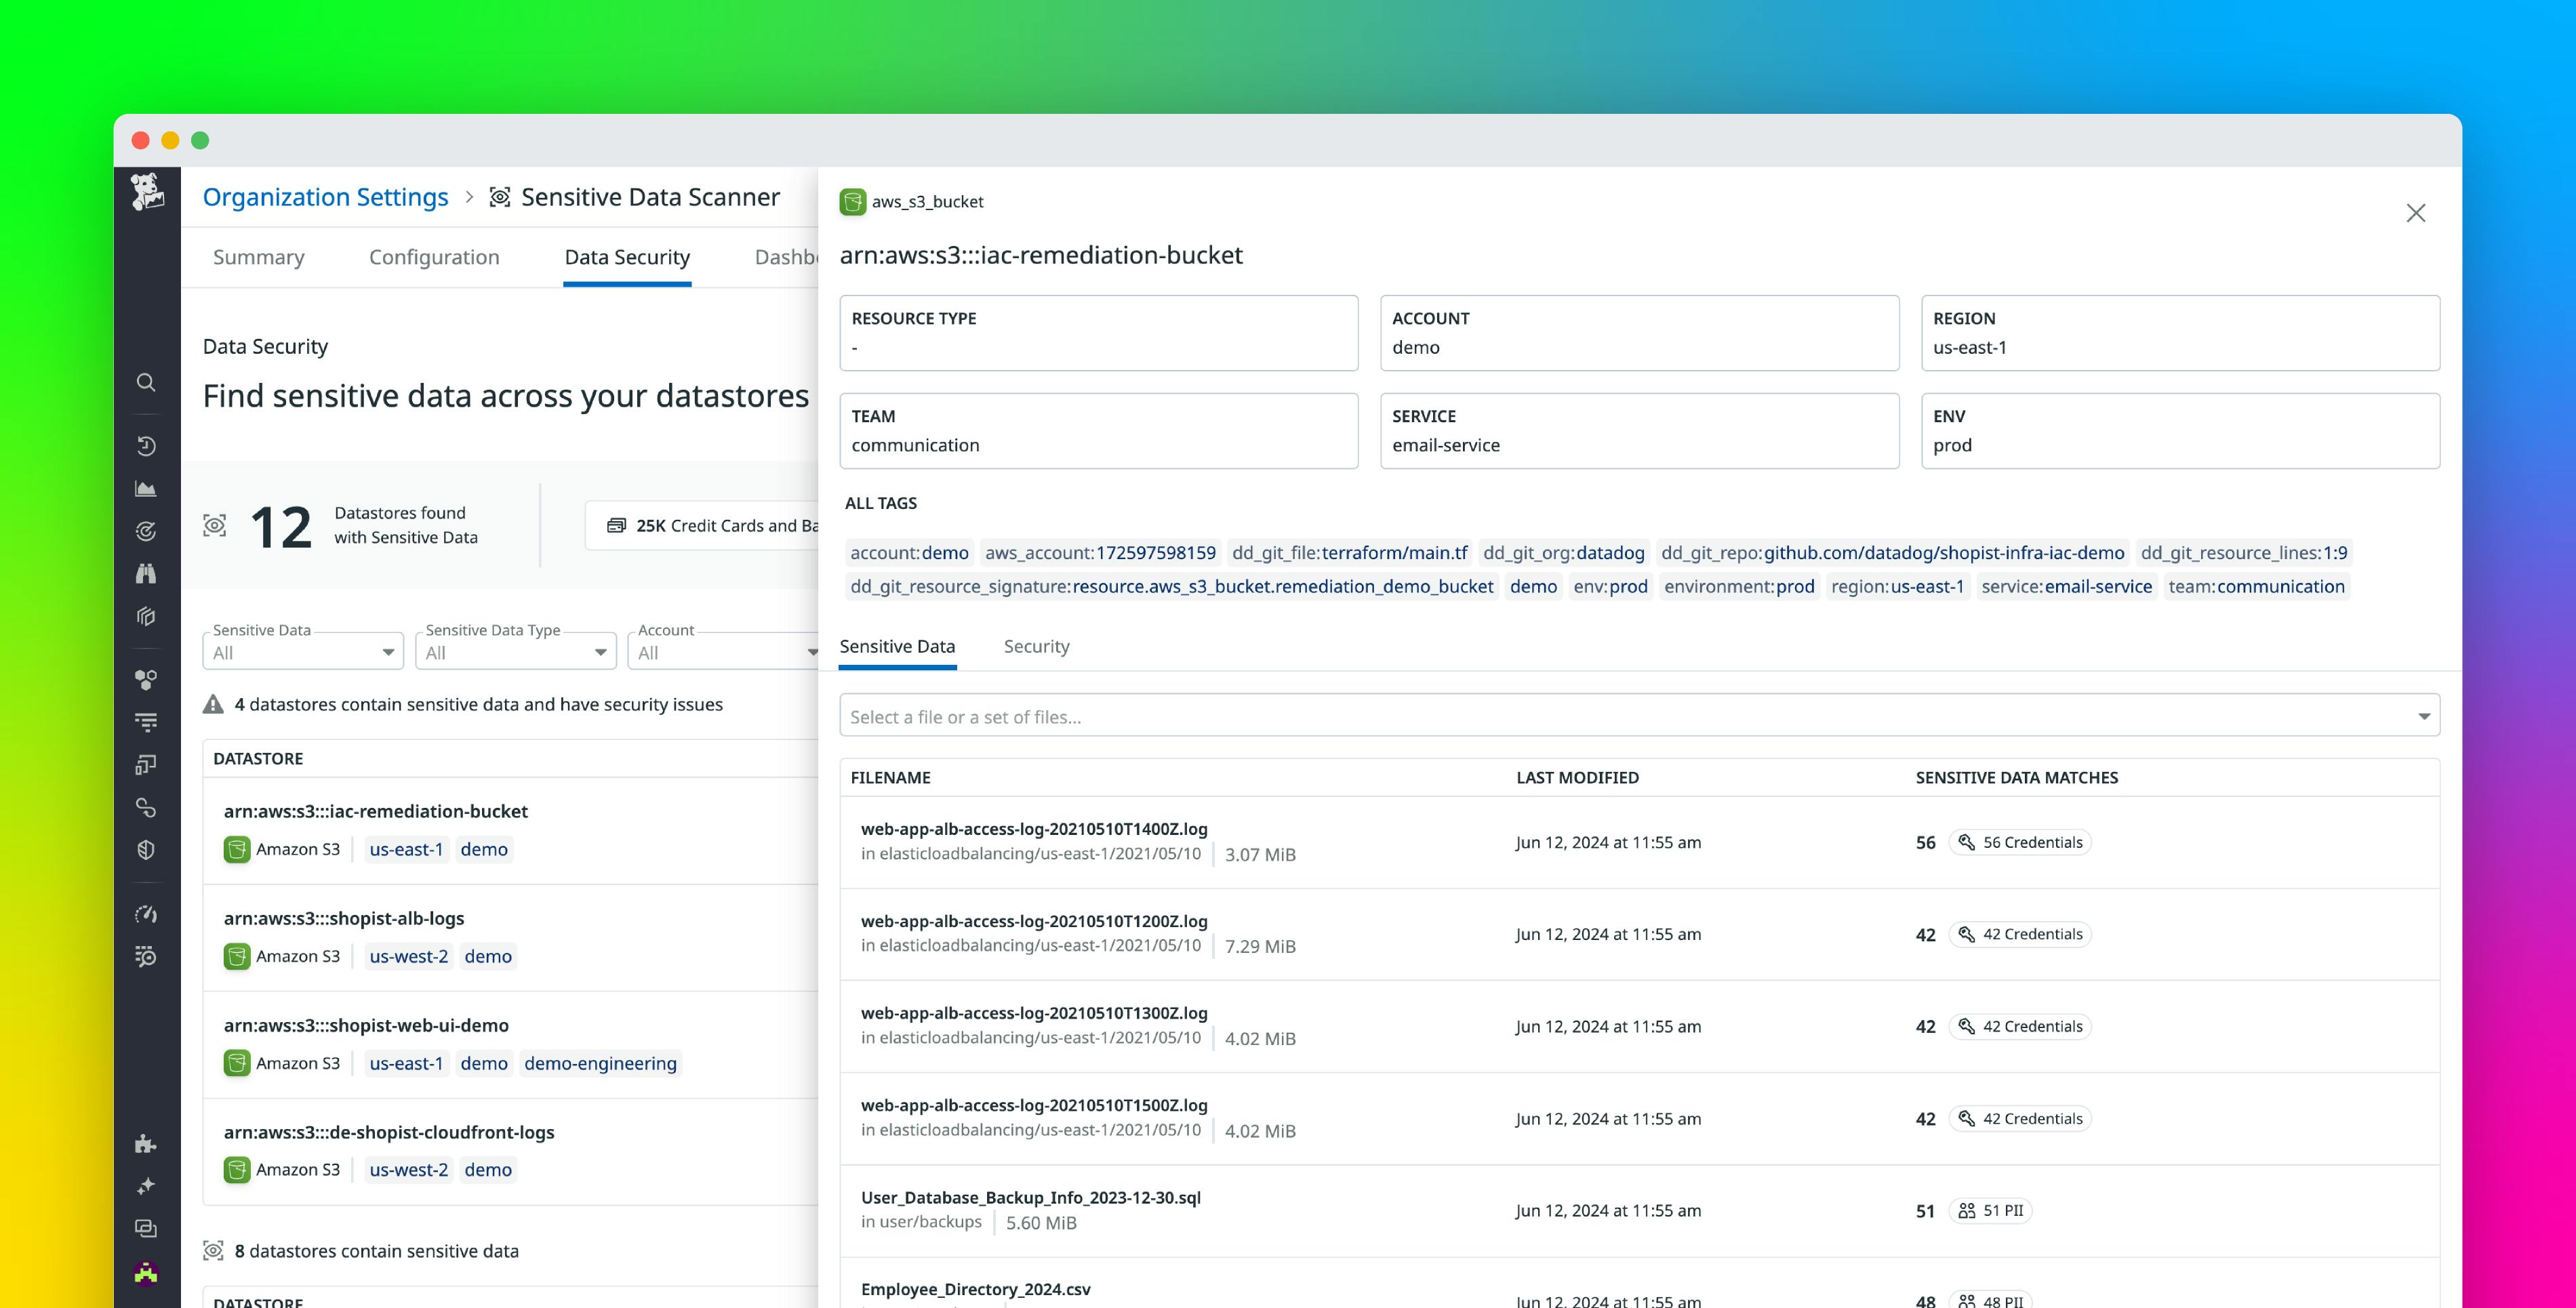Switch to the Security tab in the panel
The image size is (2576, 1308).
point(1036,646)
